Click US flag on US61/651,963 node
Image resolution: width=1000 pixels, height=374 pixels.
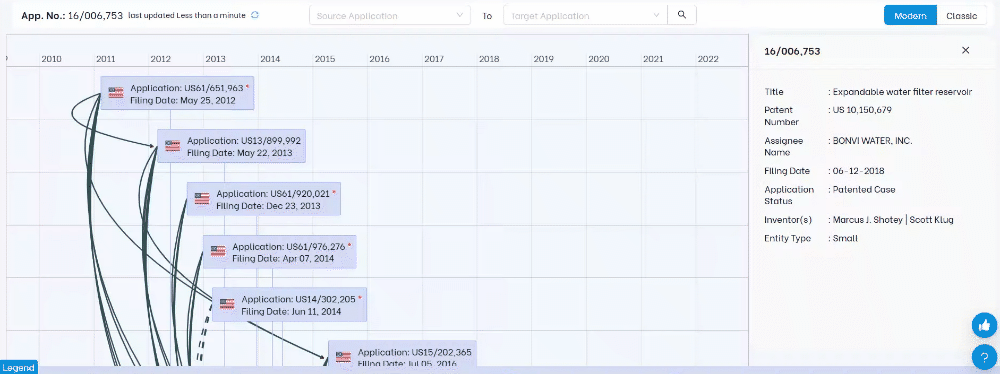[x=116, y=93]
